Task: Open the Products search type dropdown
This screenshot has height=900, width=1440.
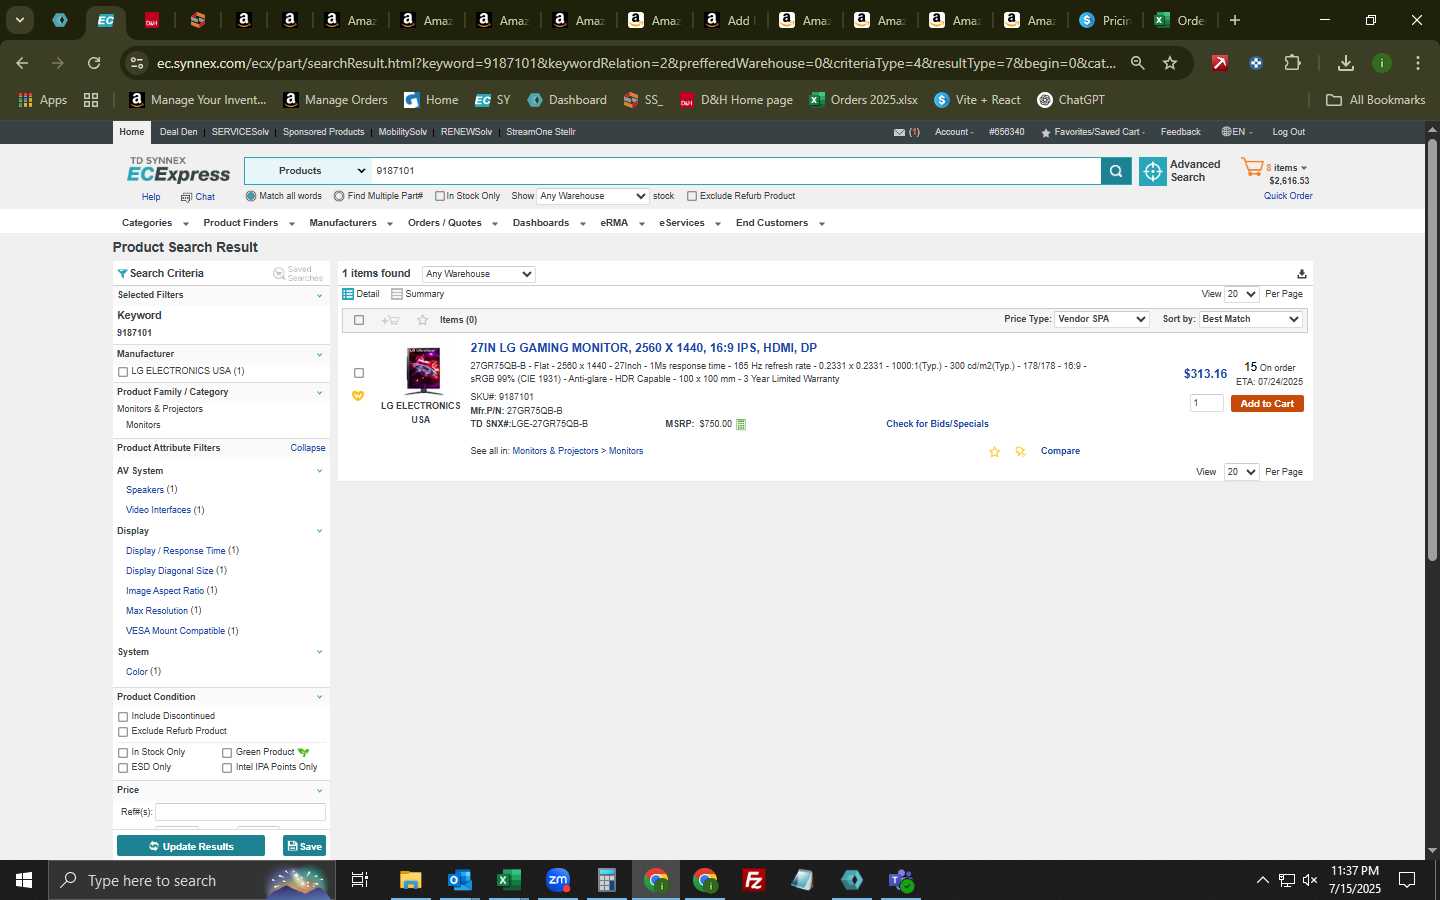Action: coord(308,171)
